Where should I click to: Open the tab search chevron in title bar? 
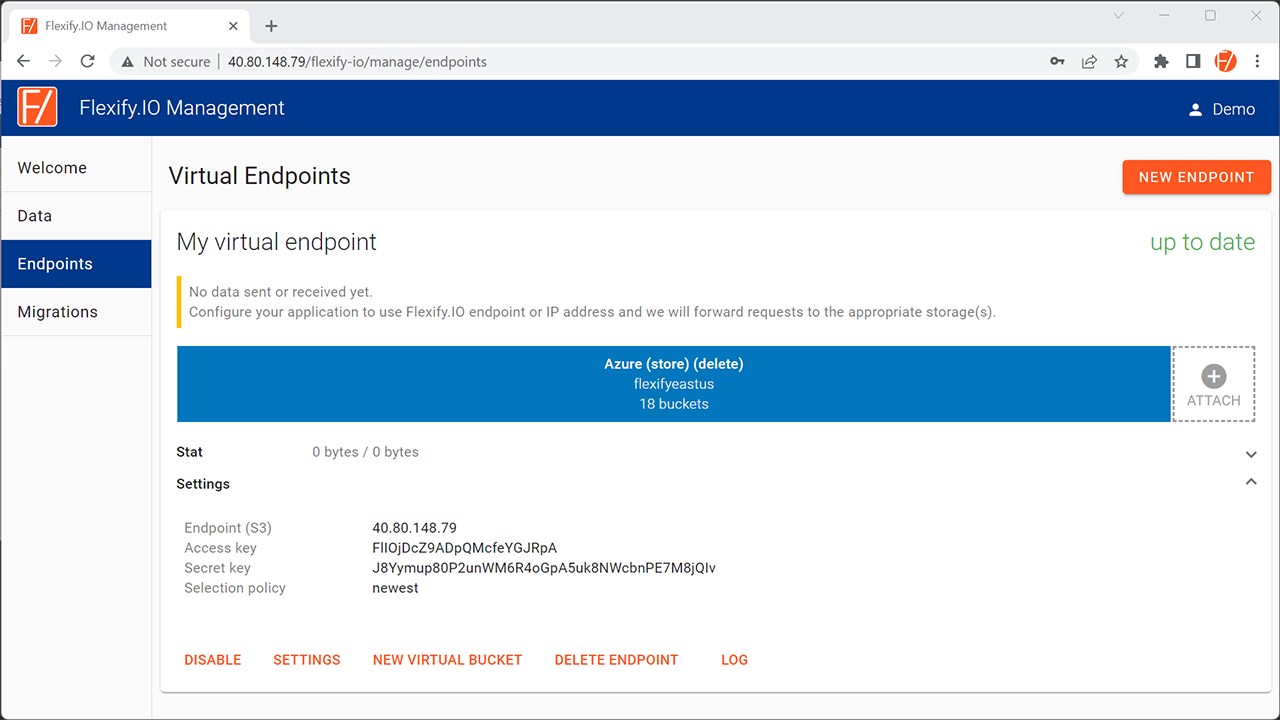(x=1118, y=15)
